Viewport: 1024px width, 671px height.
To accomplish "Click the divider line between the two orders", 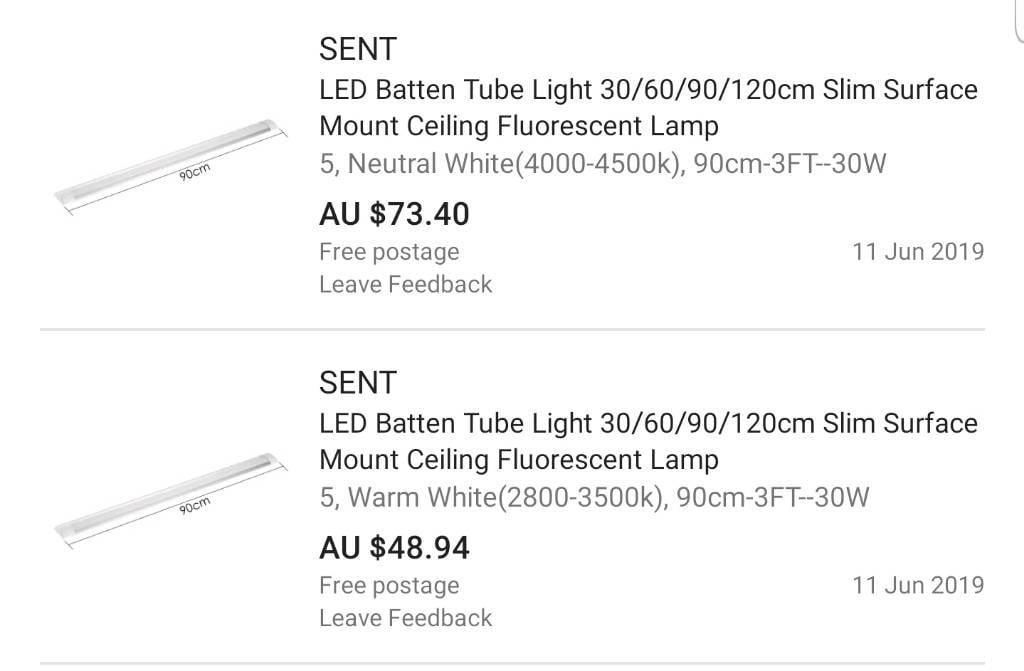I will click(512, 329).
